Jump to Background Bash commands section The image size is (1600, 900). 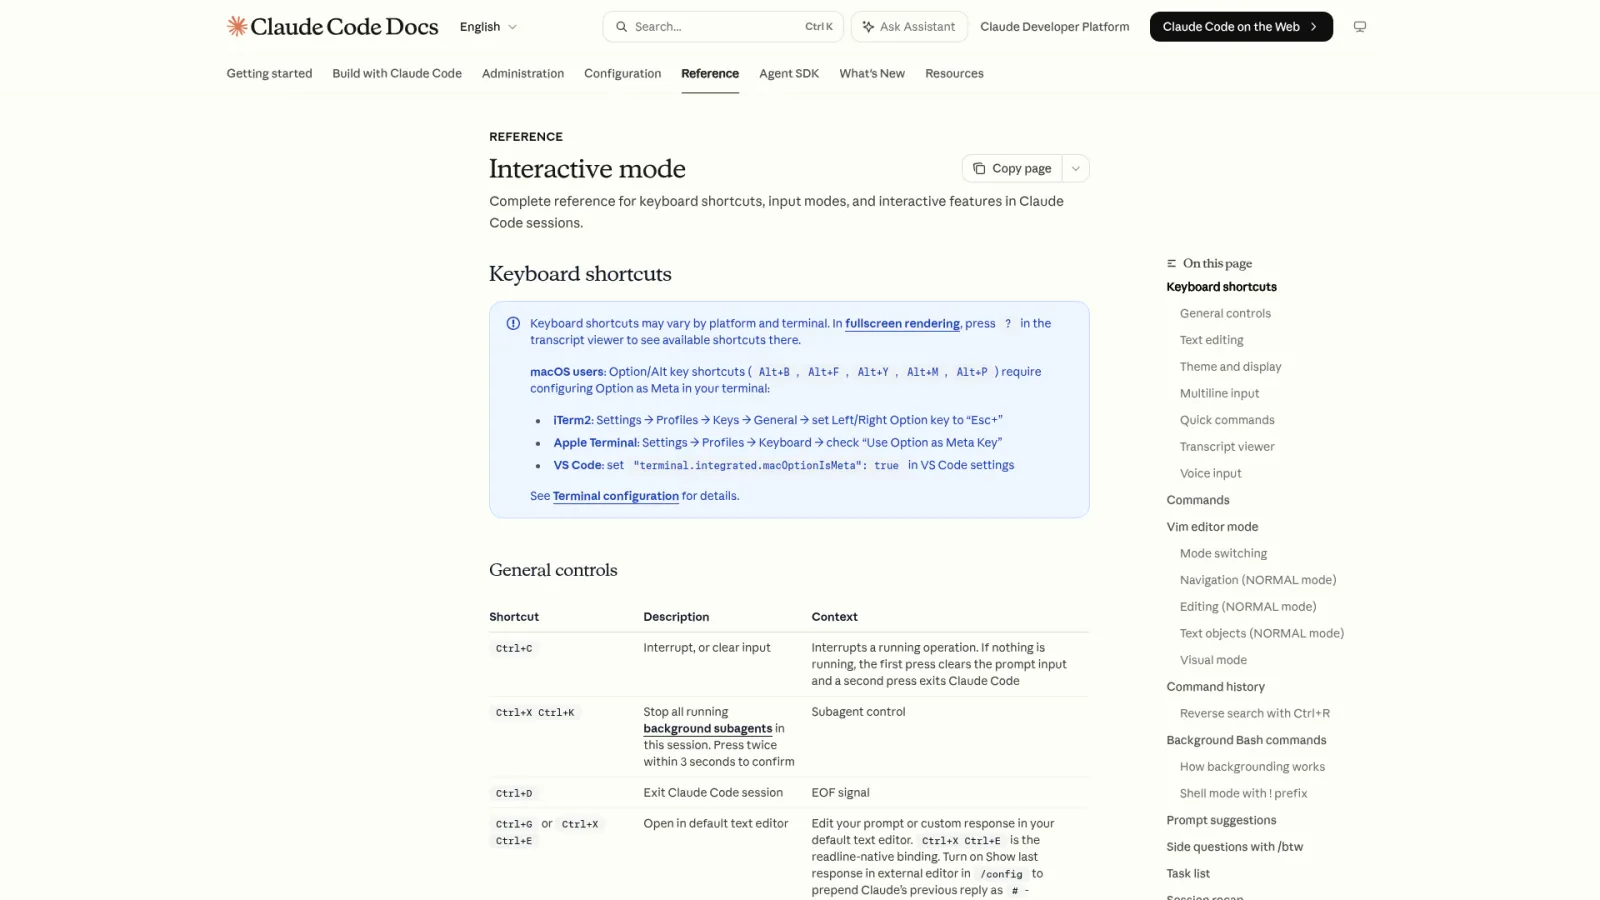coord(1246,741)
